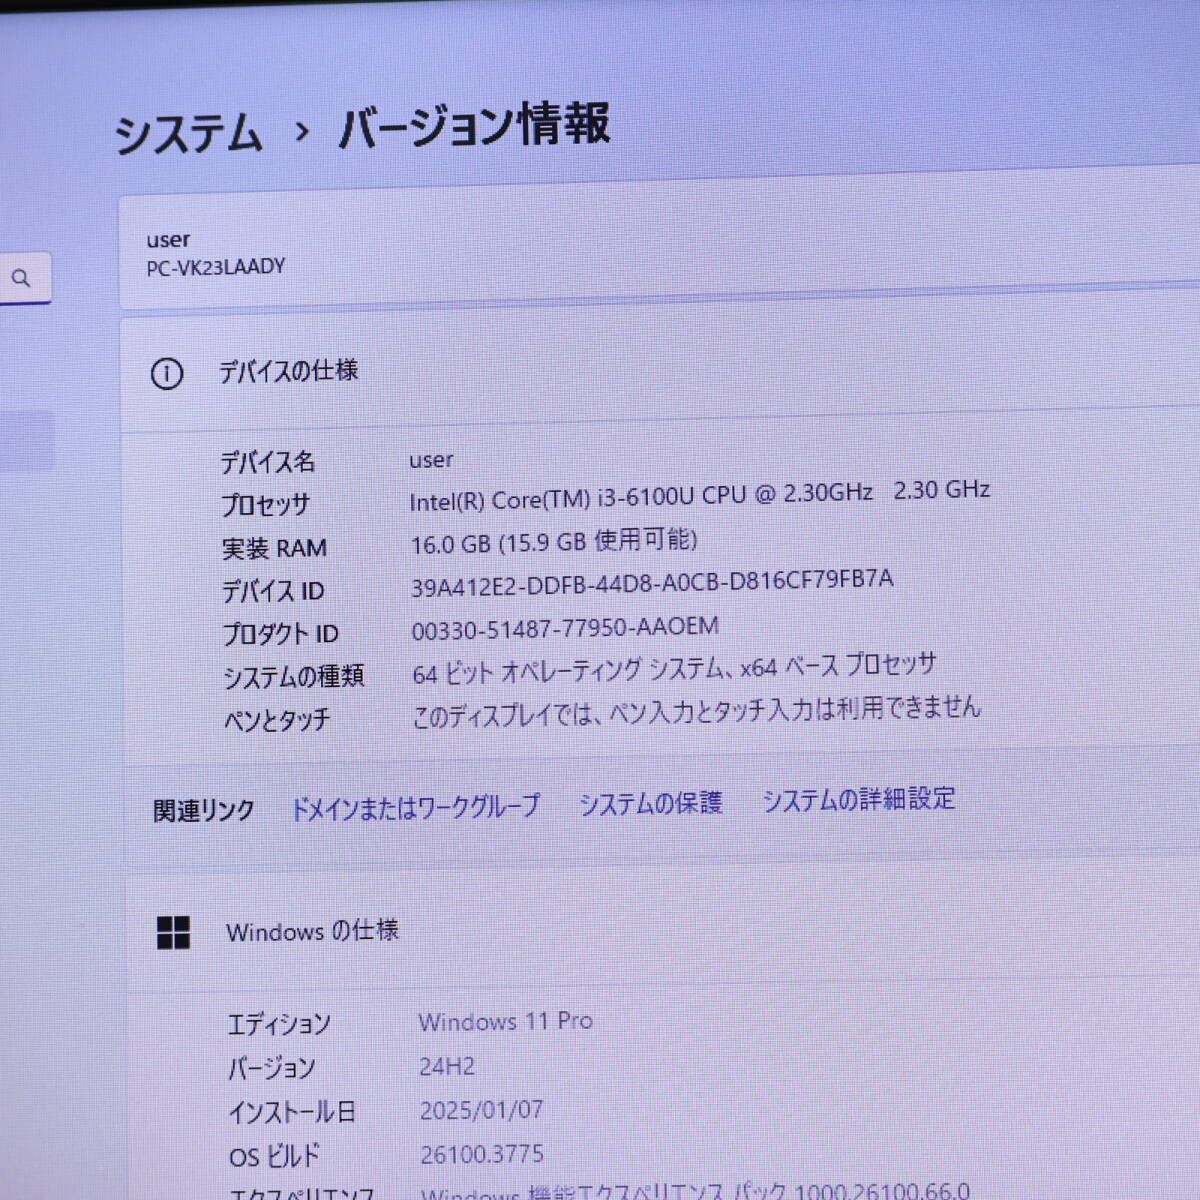
Task: Click the バージョン情報 page title
Action: coord(474,126)
